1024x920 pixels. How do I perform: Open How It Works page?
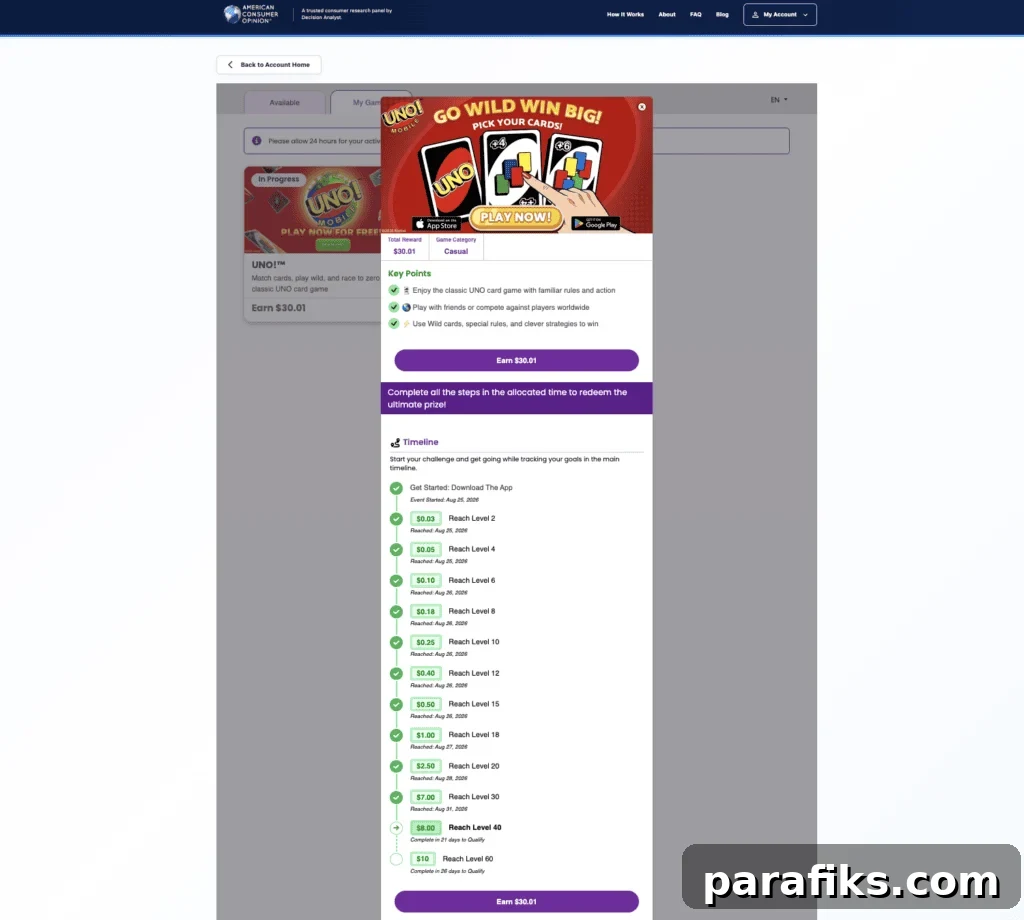(625, 14)
